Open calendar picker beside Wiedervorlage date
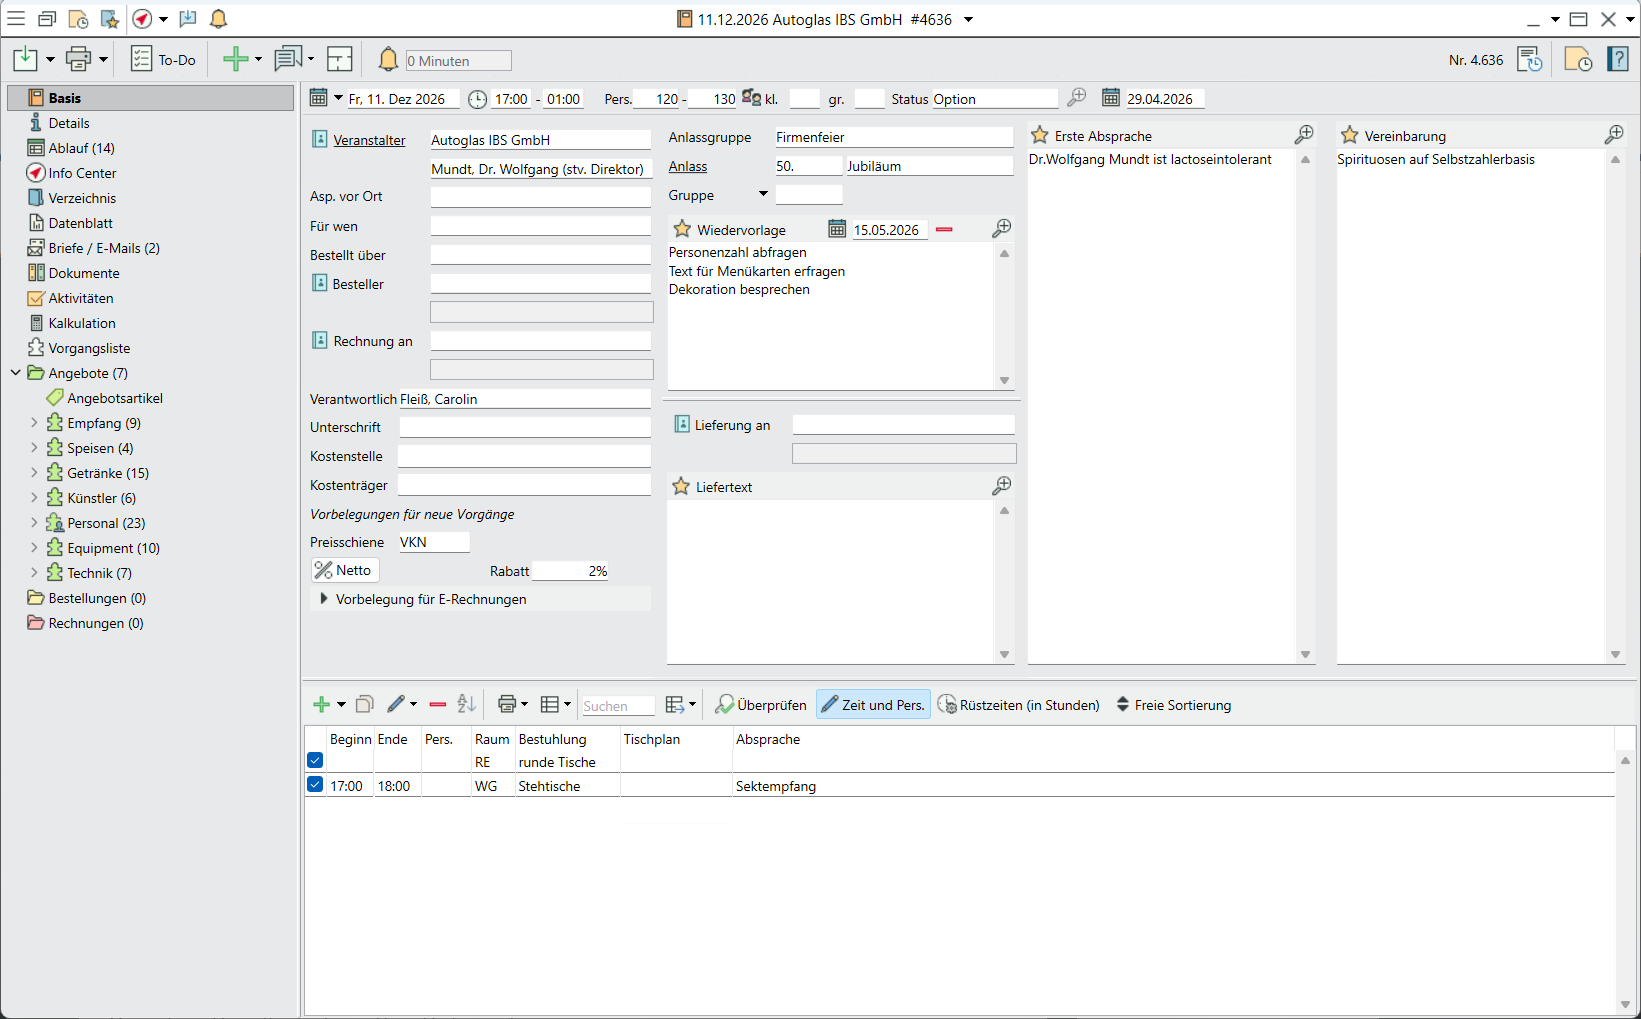The height and width of the screenshot is (1019, 1641). [x=837, y=229]
